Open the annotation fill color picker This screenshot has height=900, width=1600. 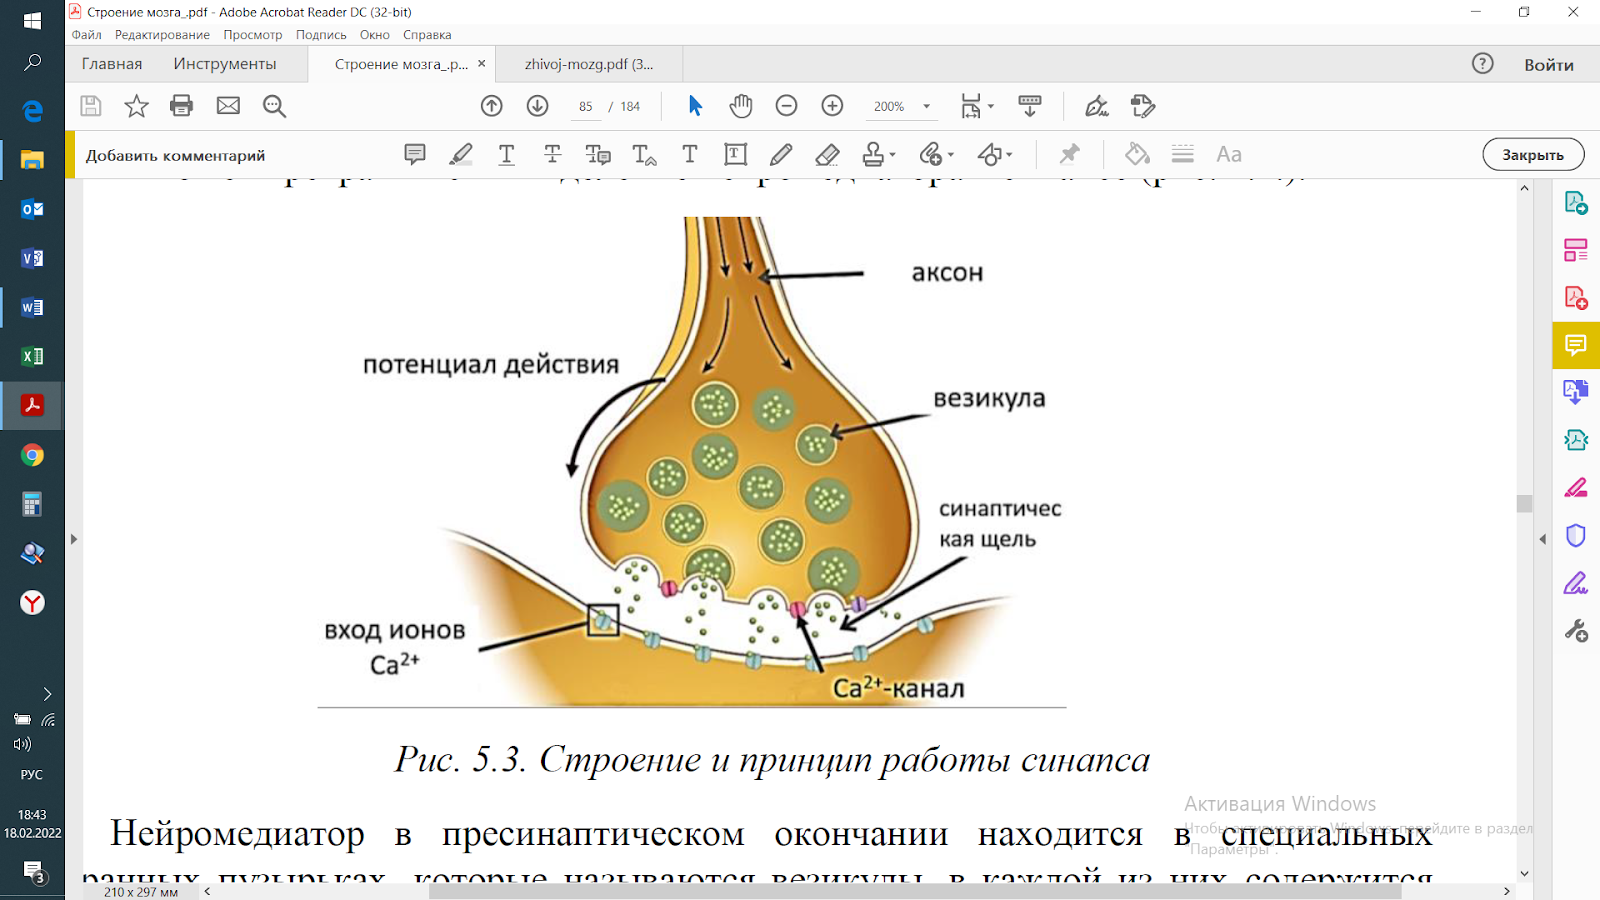click(1135, 154)
